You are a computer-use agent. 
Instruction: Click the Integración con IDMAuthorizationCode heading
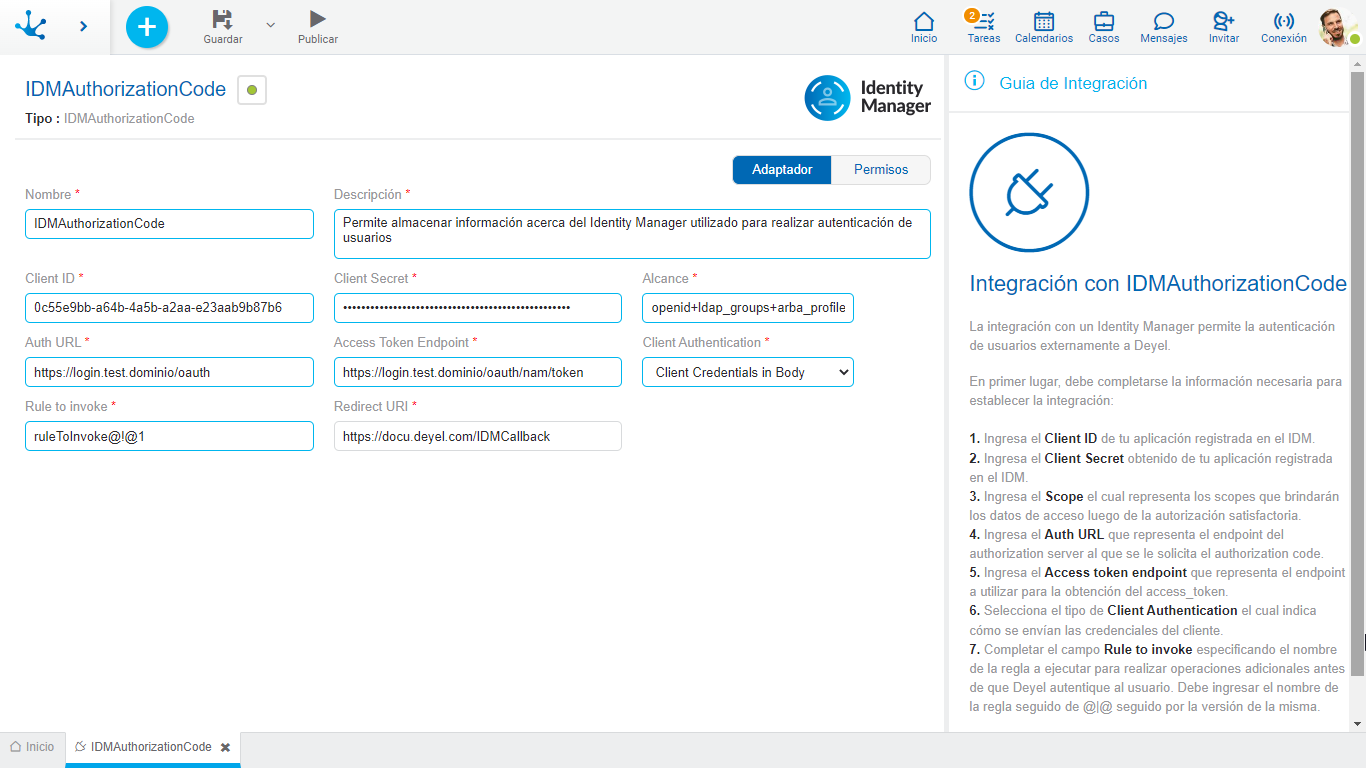[x=1158, y=283]
